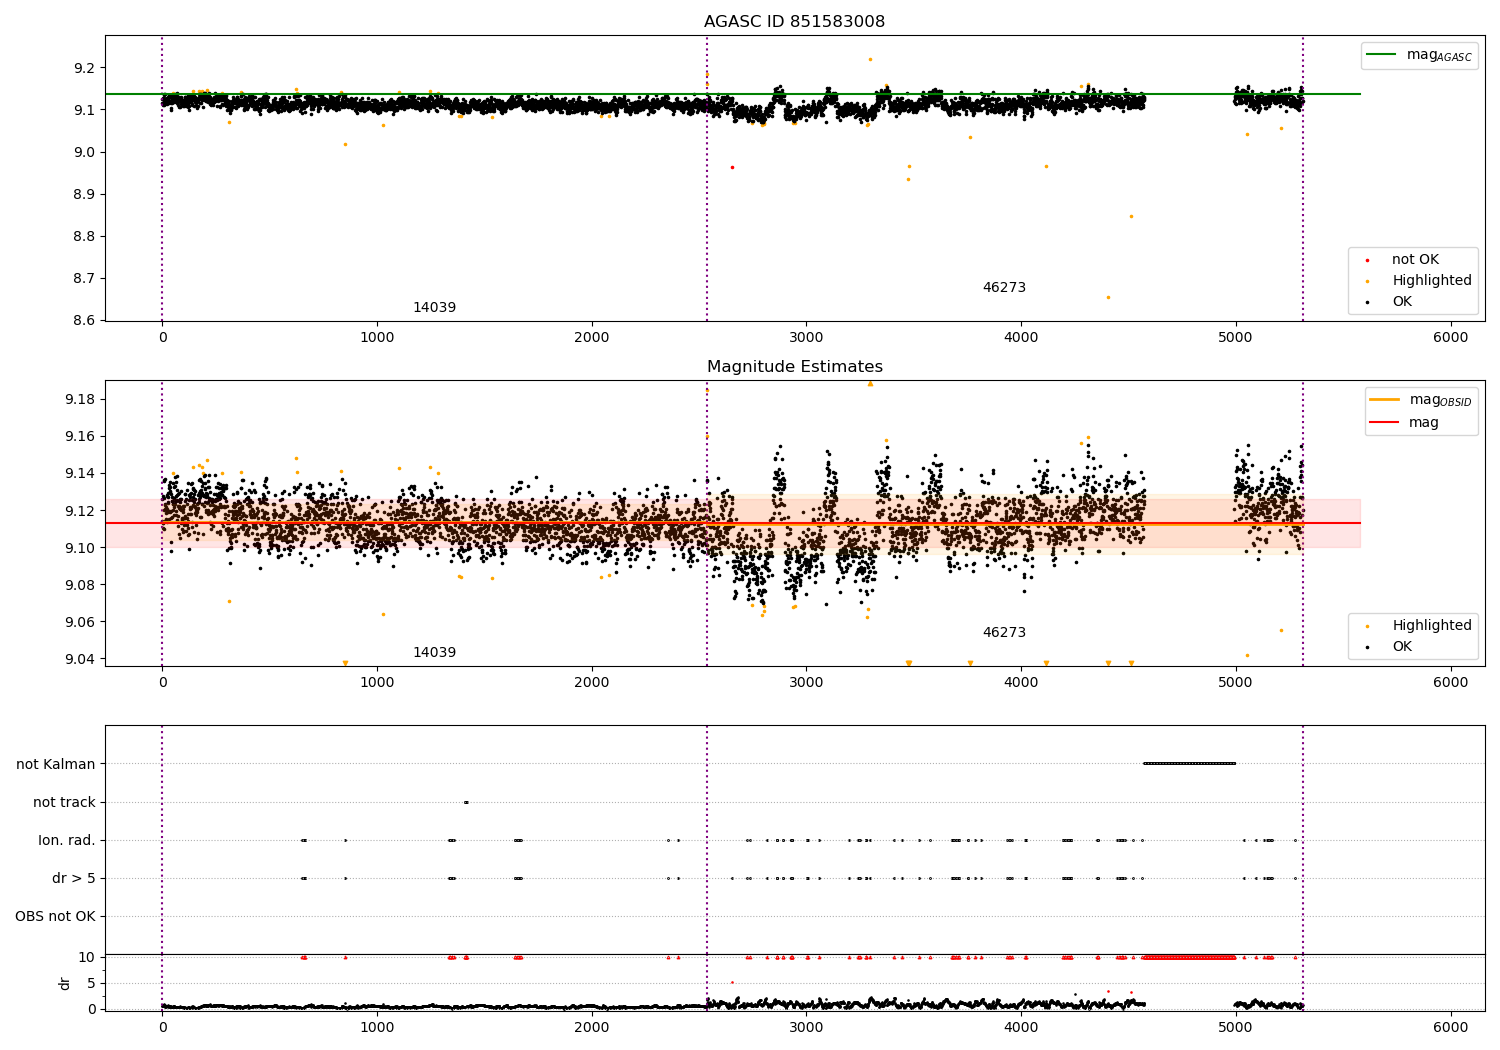Viewport: 1500px width, 1050px height.
Task: Click the green mag AGASC legend entry
Action: coord(1419,55)
